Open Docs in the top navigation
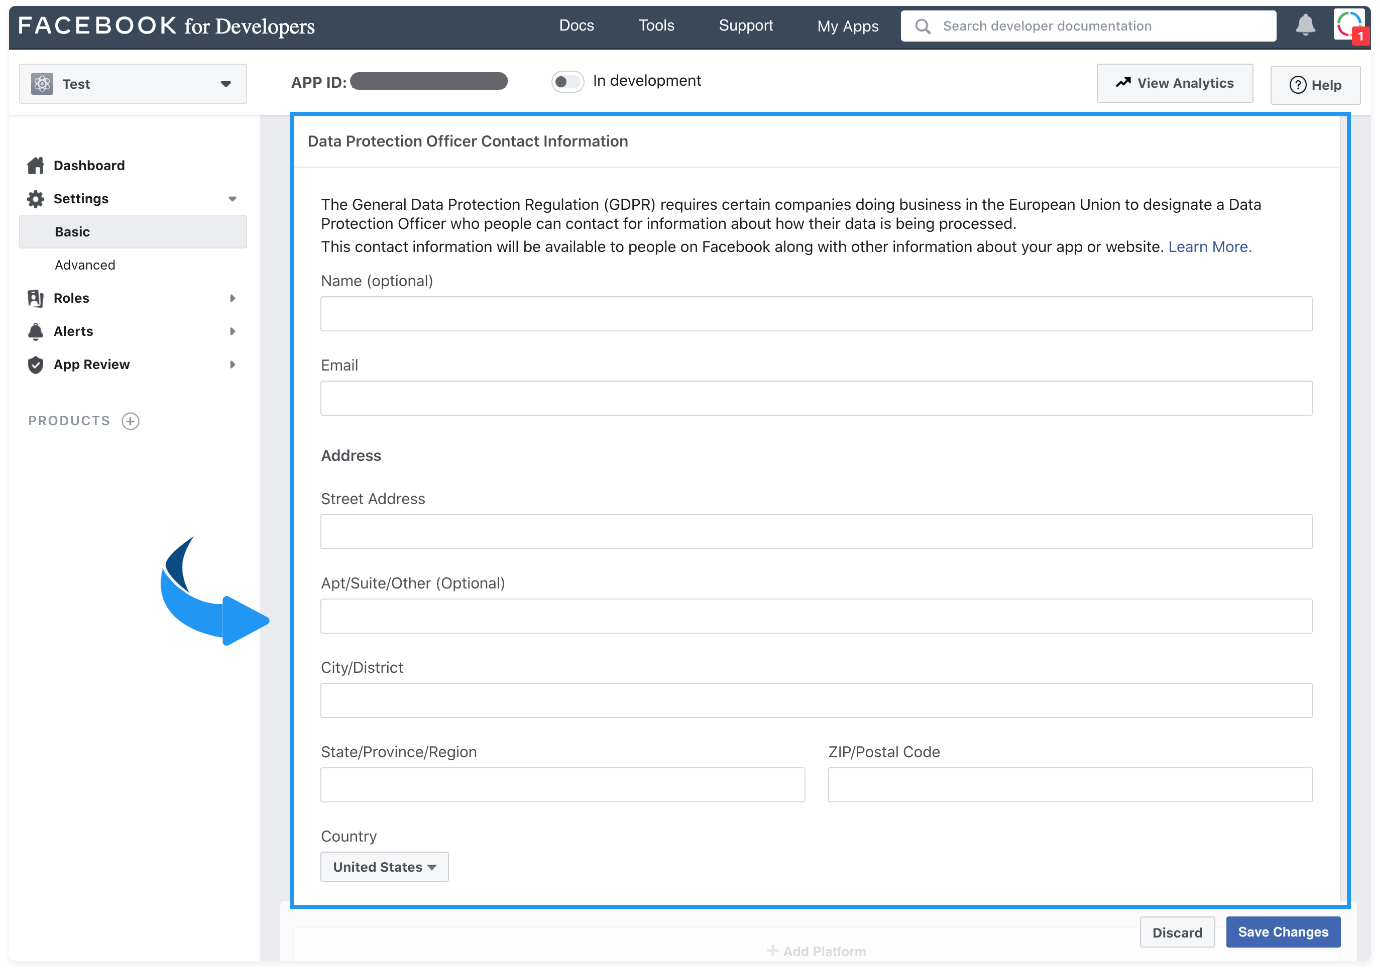The width and height of the screenshot is (1380, 973). click(x=576, y=26)
